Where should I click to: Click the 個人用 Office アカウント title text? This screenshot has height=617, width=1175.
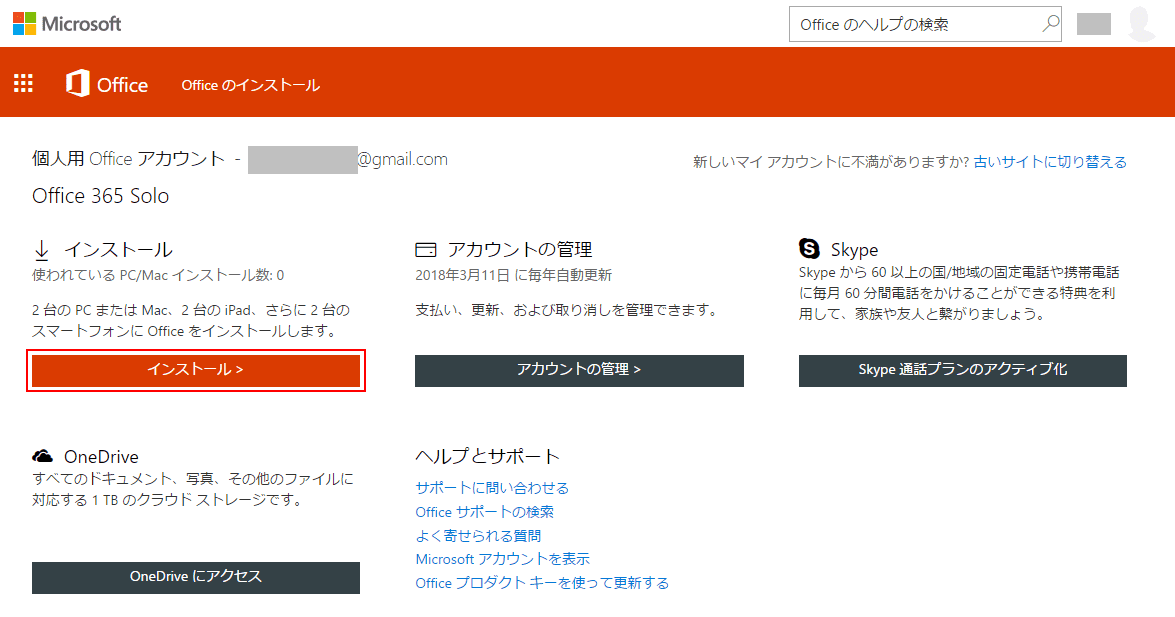tap(128, 159)
